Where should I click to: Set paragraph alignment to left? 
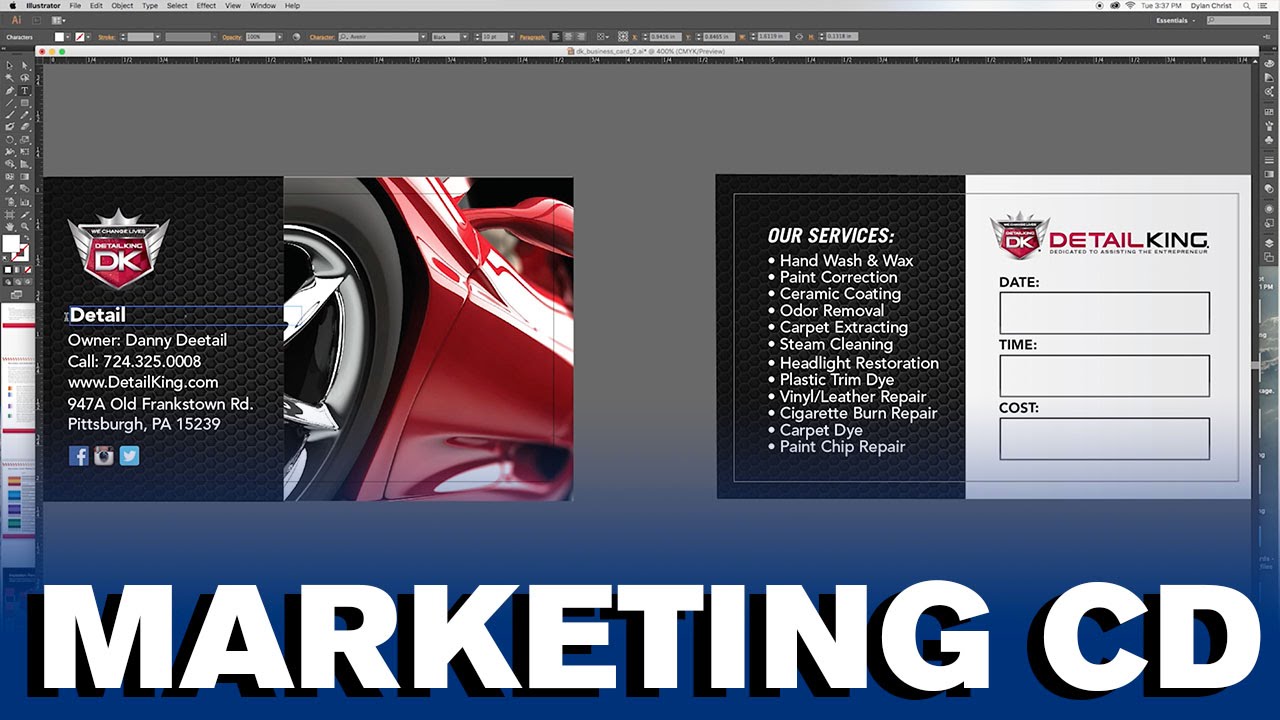555,37
